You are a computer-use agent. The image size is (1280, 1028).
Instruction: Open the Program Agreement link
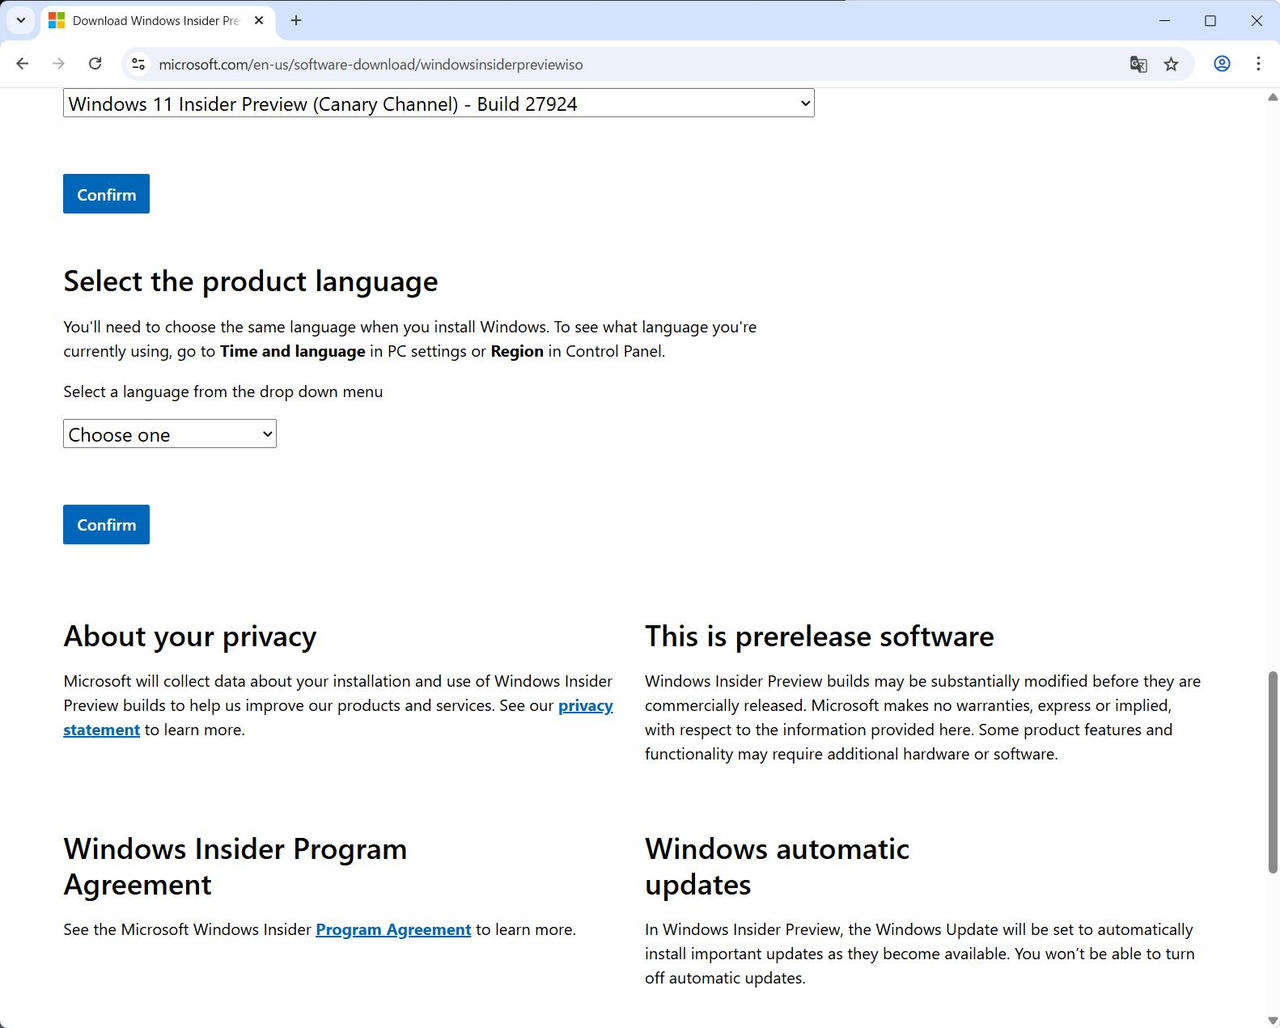point(393,930)
